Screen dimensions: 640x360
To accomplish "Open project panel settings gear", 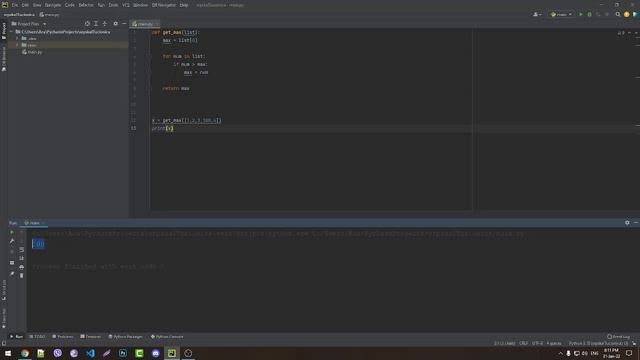I will click(x=116, y=24).
